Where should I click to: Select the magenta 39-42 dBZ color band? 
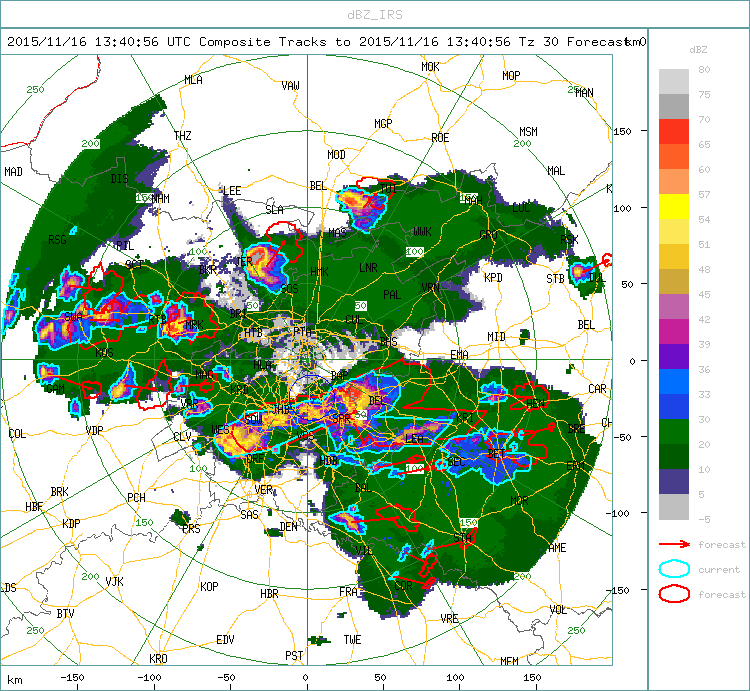pyautogui.click(x=673, y=331)
